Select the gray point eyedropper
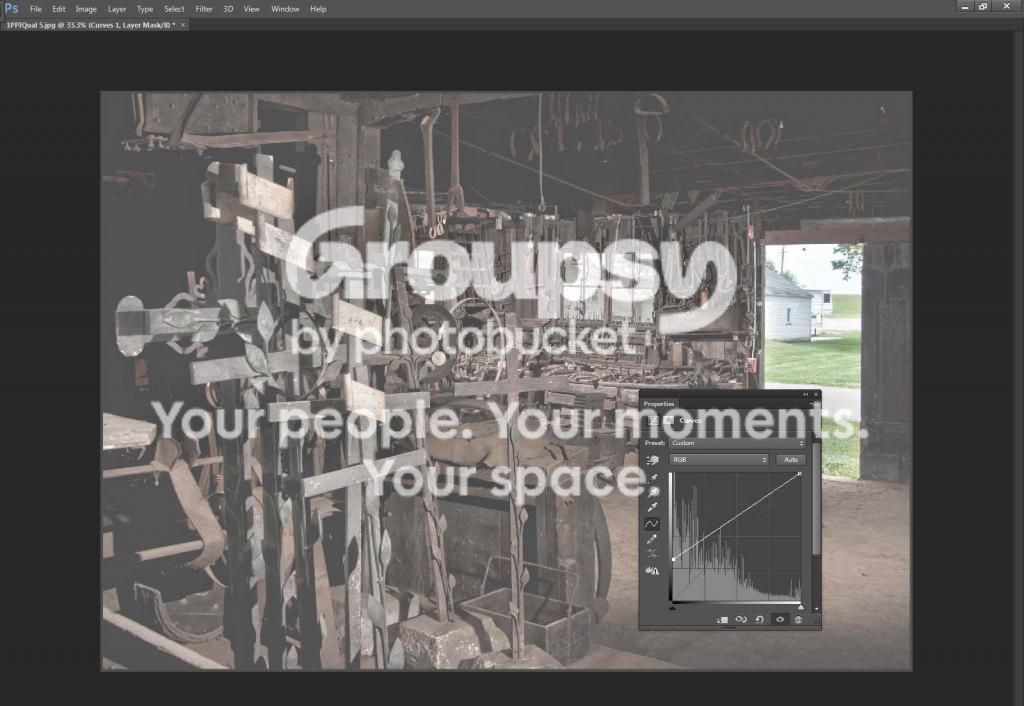 click(652, 492)
